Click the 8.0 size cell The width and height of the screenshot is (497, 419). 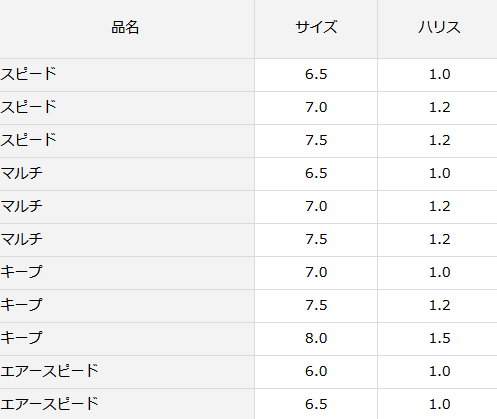pos(316,339)
